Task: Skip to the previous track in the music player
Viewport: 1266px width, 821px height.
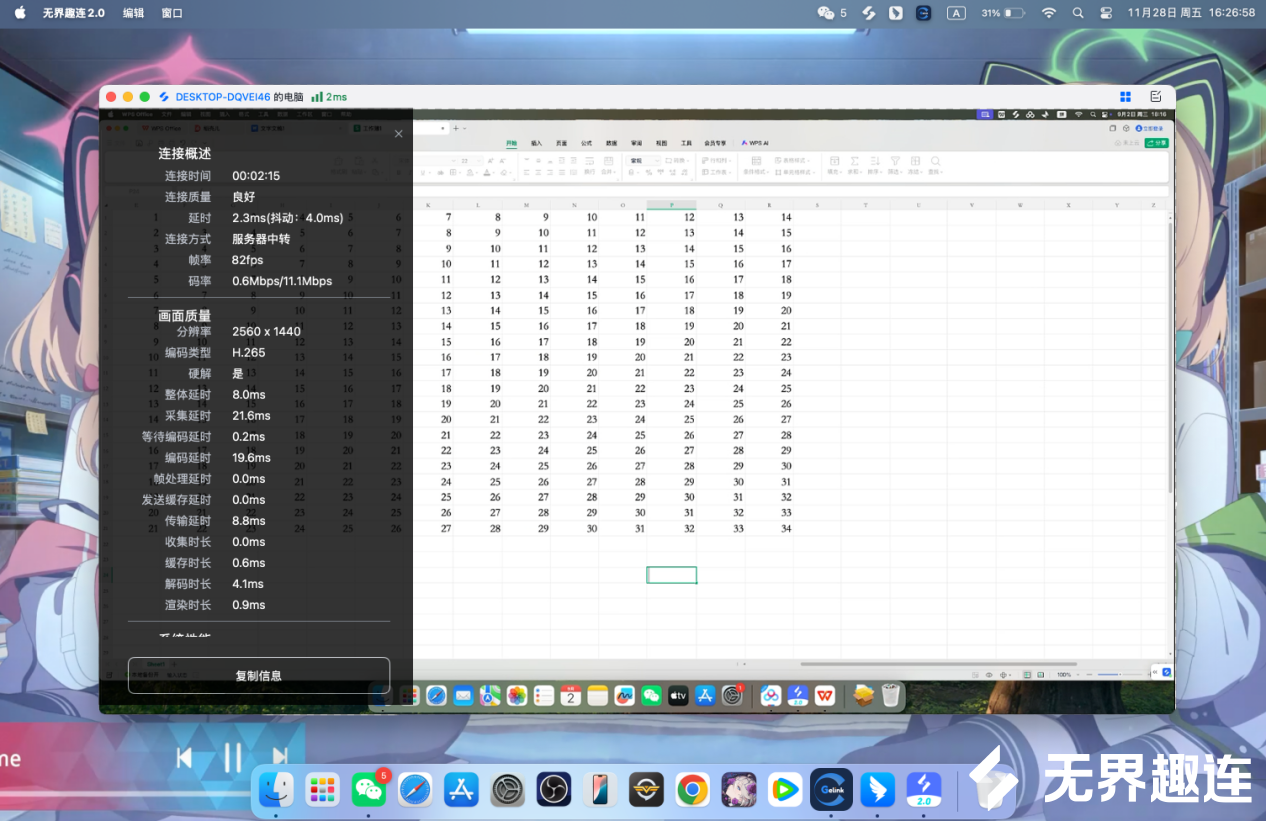Action: (184, 757)
